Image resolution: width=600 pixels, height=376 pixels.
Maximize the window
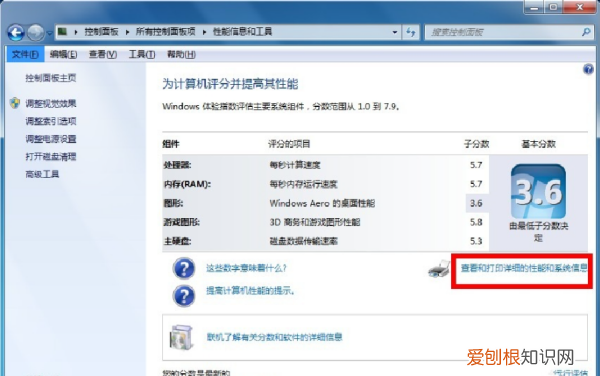pyautogui.click(x=553, y=7)
